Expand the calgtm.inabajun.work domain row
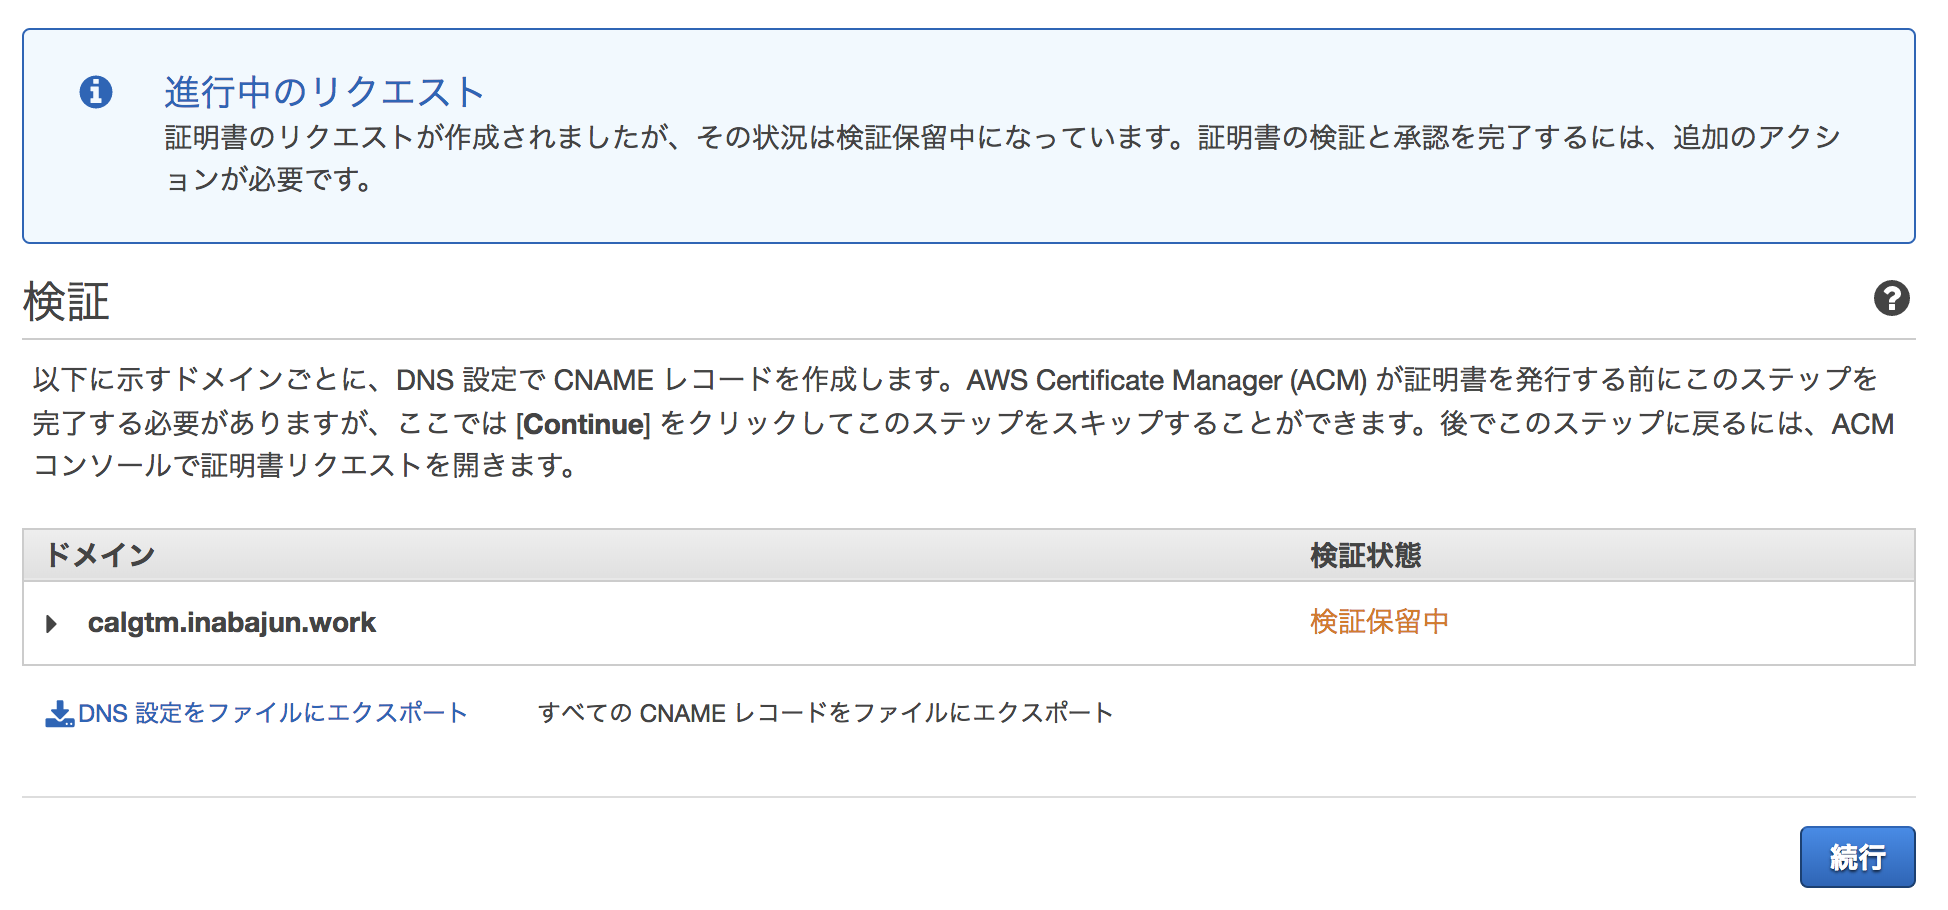The image size is (1948, 910). (52, 624)
